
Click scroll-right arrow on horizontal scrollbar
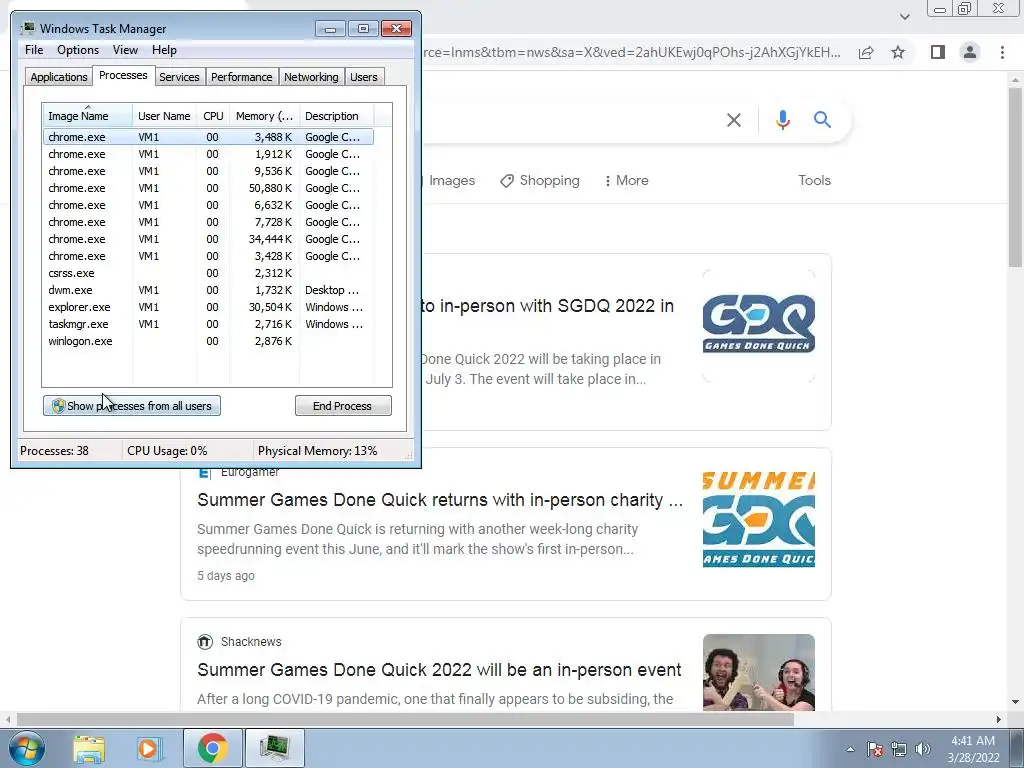(999, 720)
